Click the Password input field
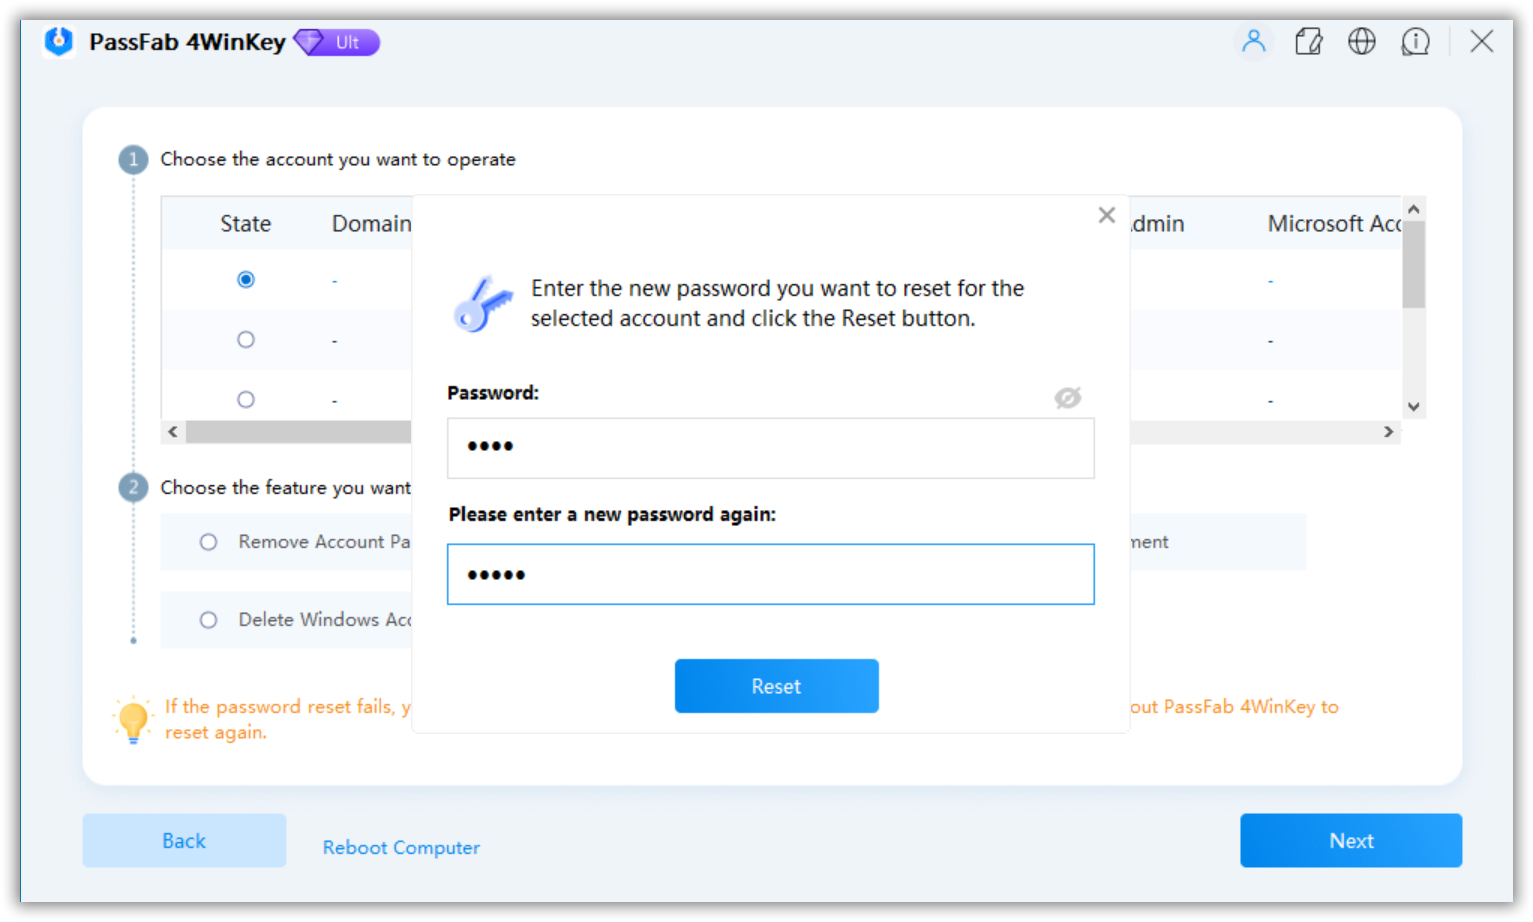The width and height of the screenshot is (1533, 922). 770,448
